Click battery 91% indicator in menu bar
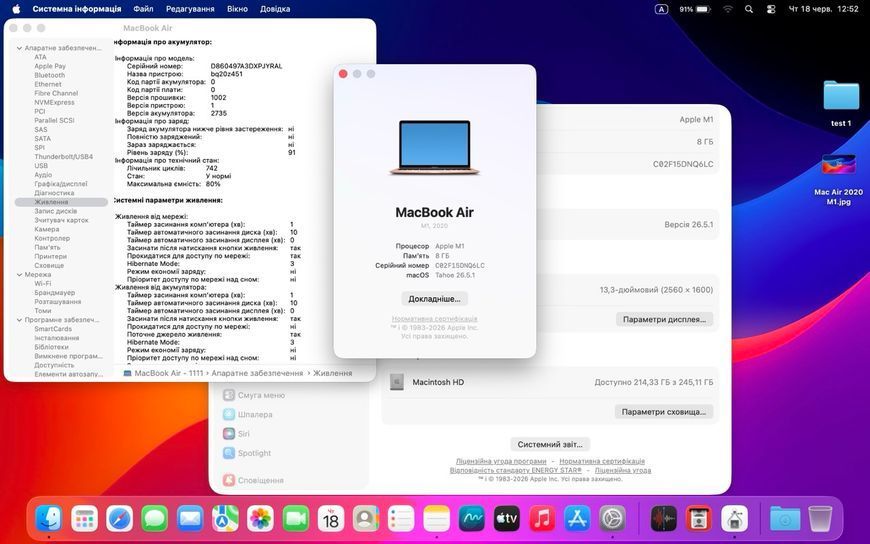Viewport: 870px width, 544px height. [695, 9]
